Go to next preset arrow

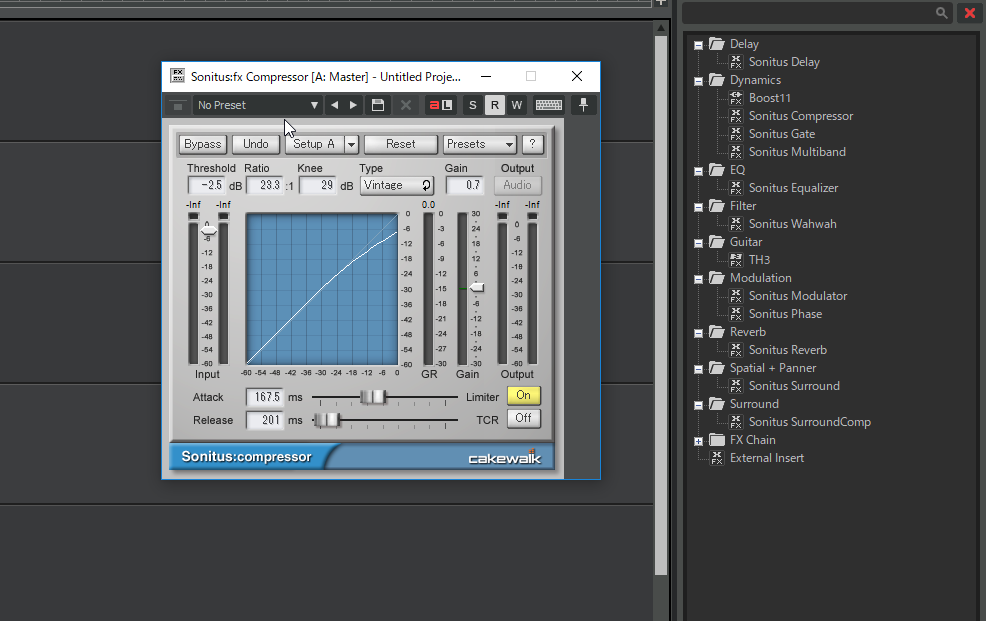point(353,105)
